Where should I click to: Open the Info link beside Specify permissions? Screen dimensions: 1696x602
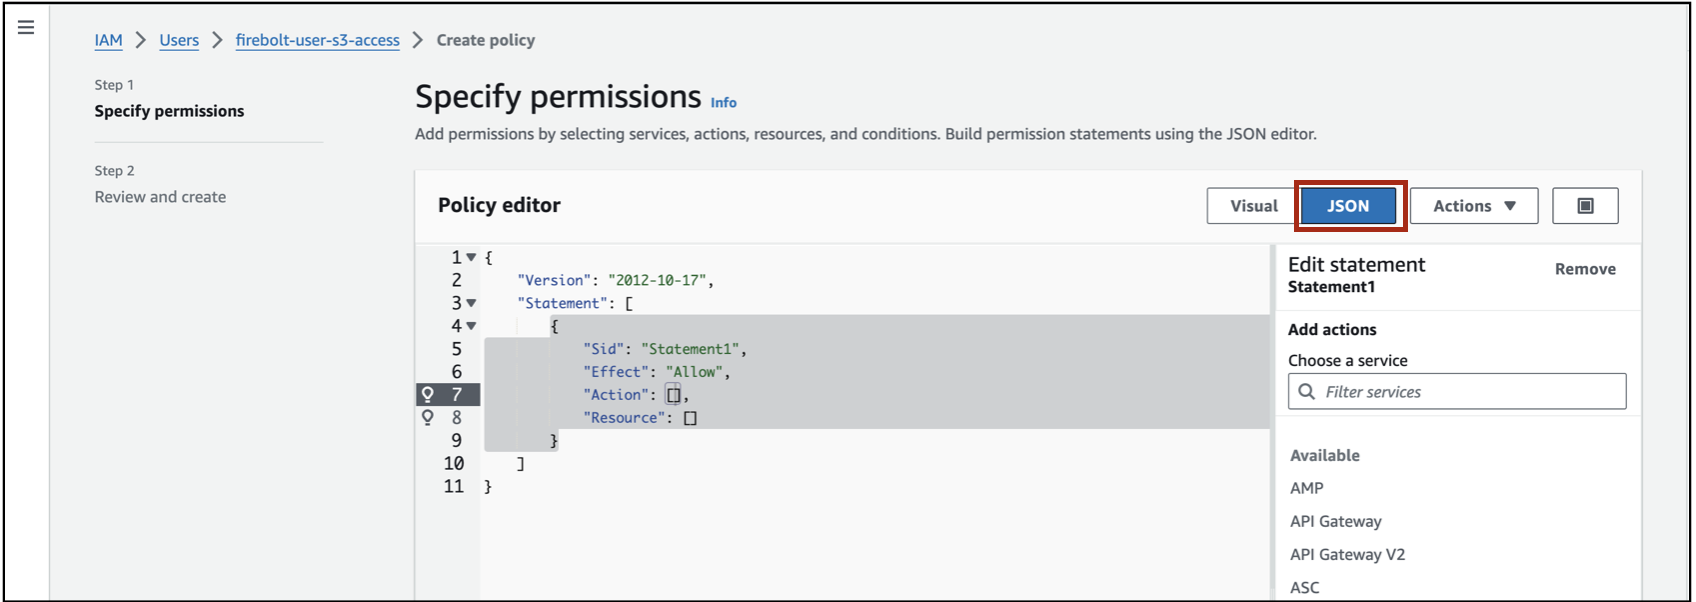coord(723,102)
